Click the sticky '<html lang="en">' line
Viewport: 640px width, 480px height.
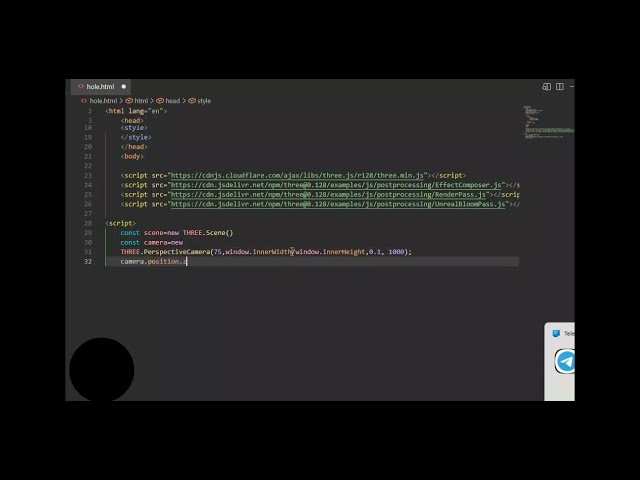pyautogui.click(x=136, y=111)
